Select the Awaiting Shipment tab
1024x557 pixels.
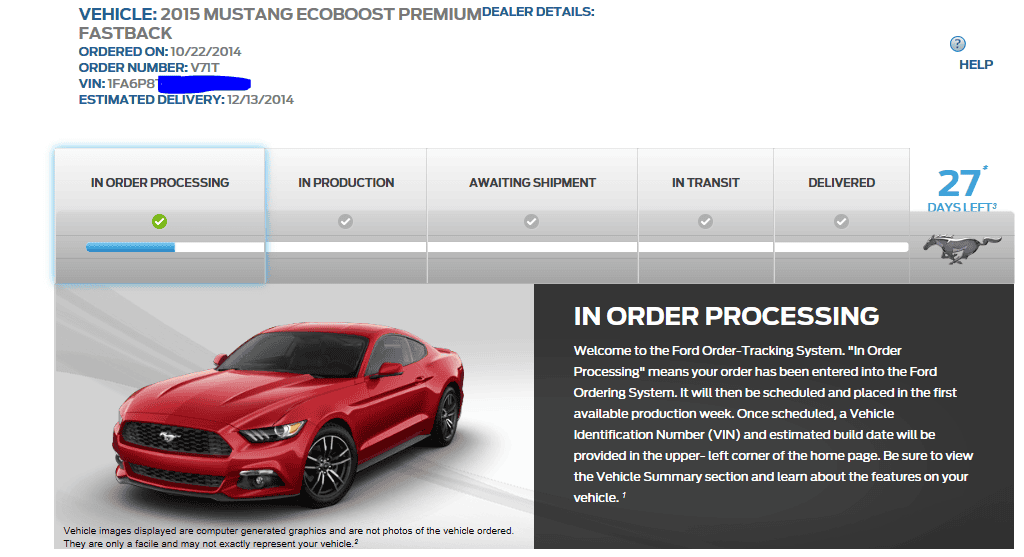[x=532, y=215]
